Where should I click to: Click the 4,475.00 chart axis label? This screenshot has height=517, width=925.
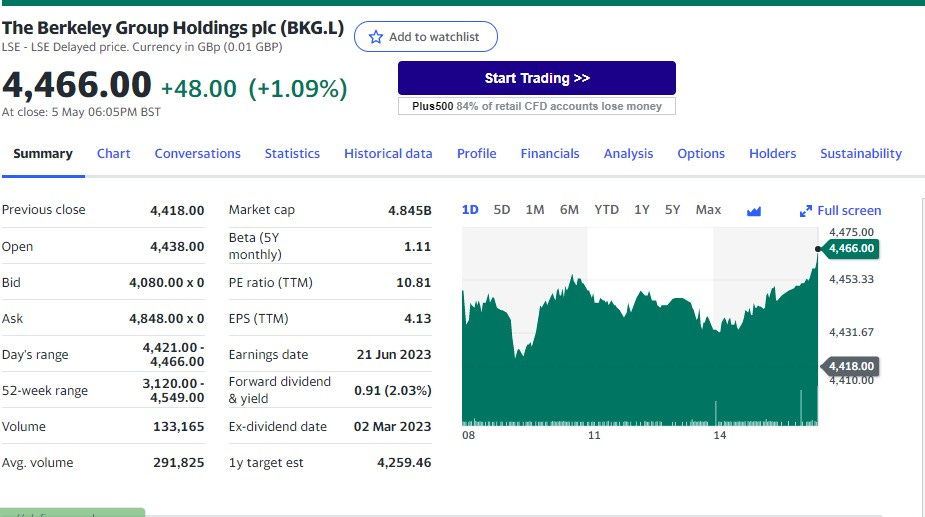pyautogui.click(x=851, y=233)
